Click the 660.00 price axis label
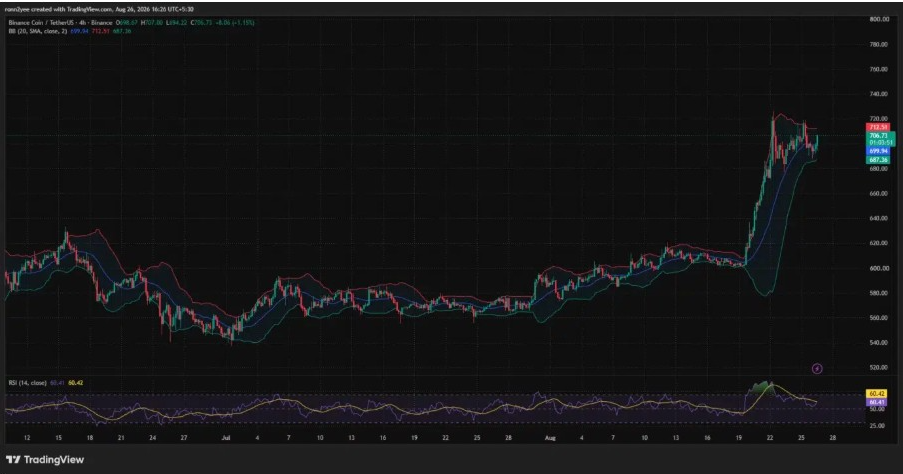903x474 pixels. (879, 194)
